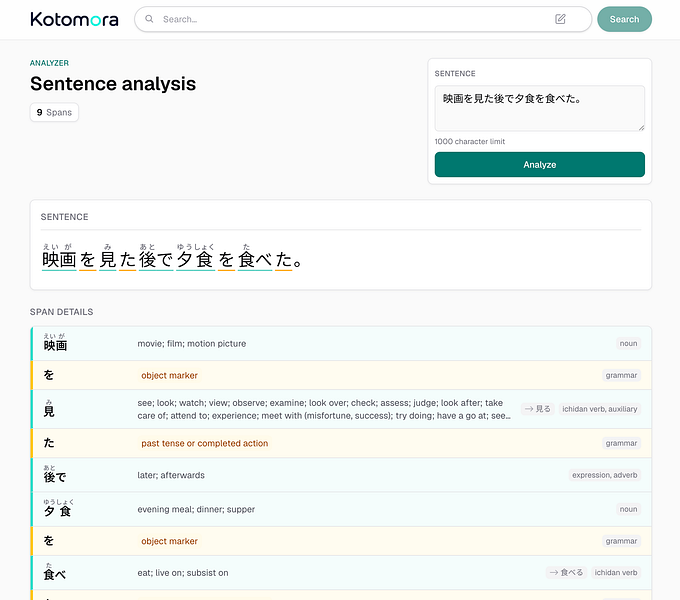The width and height of the screenshot is (680, 600).
Task: Select the 映画 span in the sentence
Action: point(59,259)
